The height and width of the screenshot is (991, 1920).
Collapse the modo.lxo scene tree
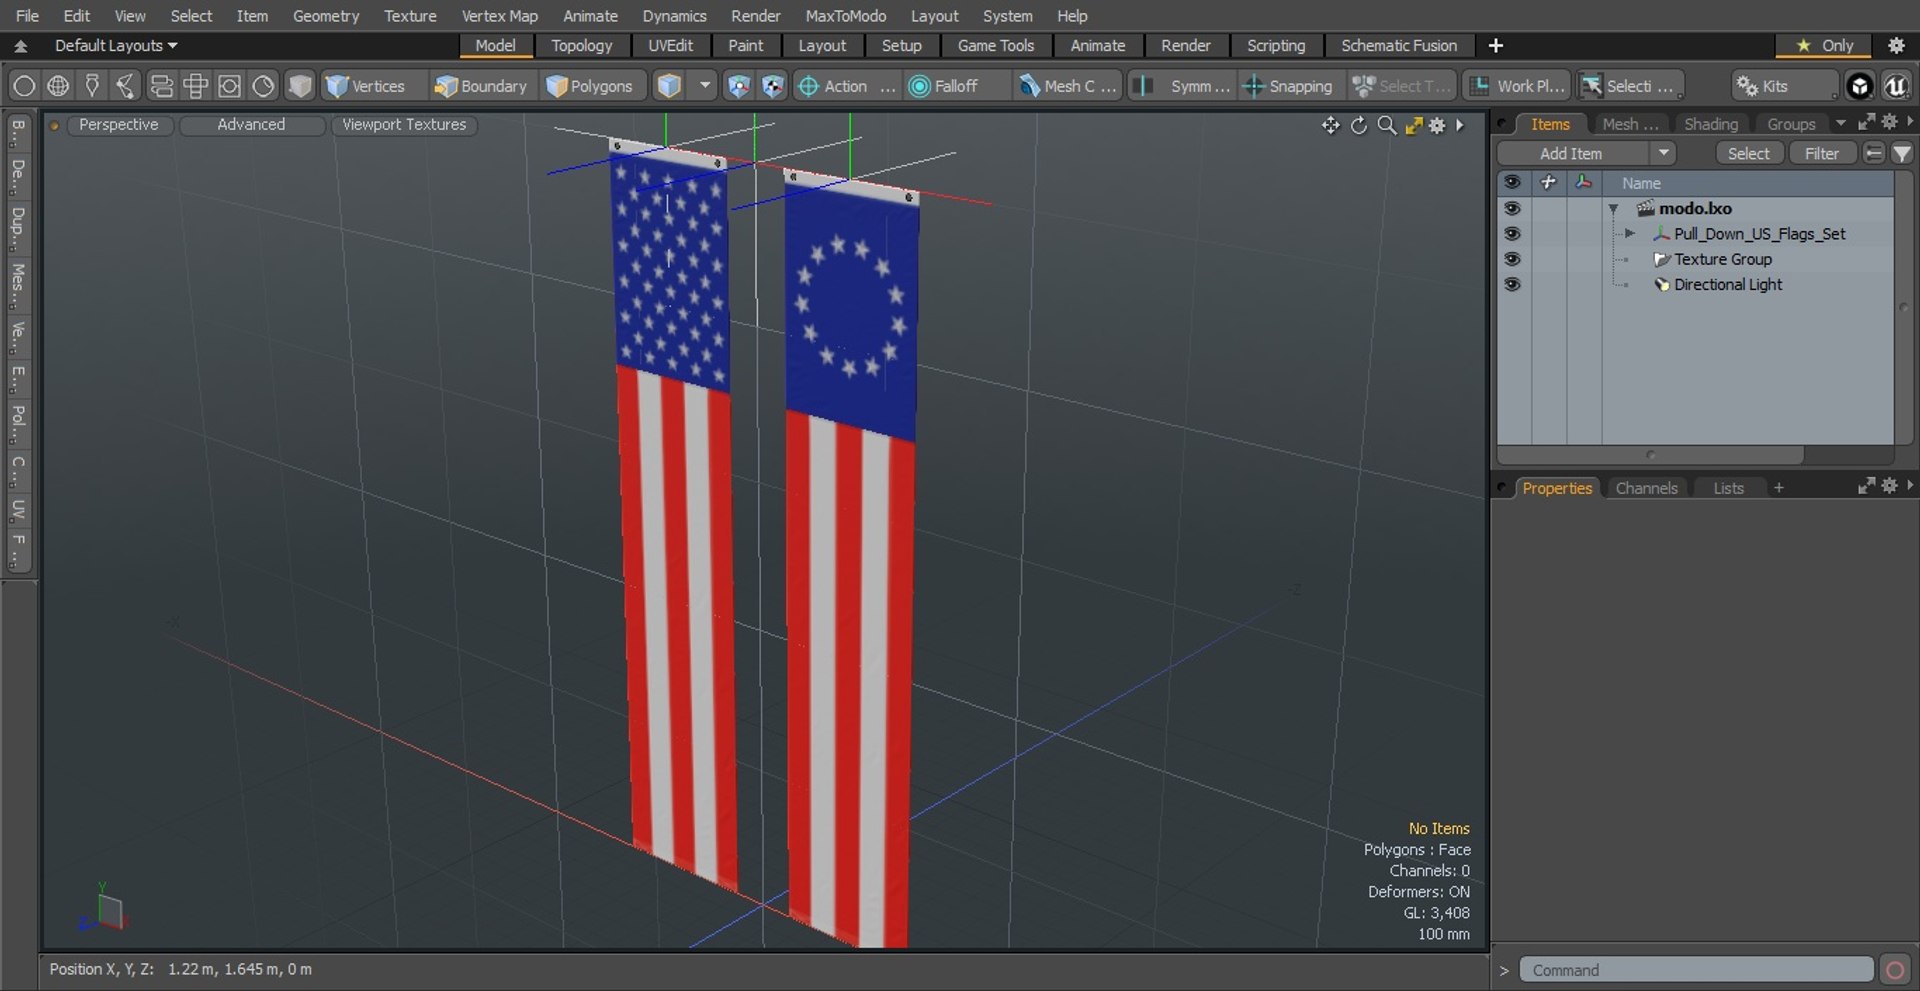pyautogui.click(x=1613, y=208)
